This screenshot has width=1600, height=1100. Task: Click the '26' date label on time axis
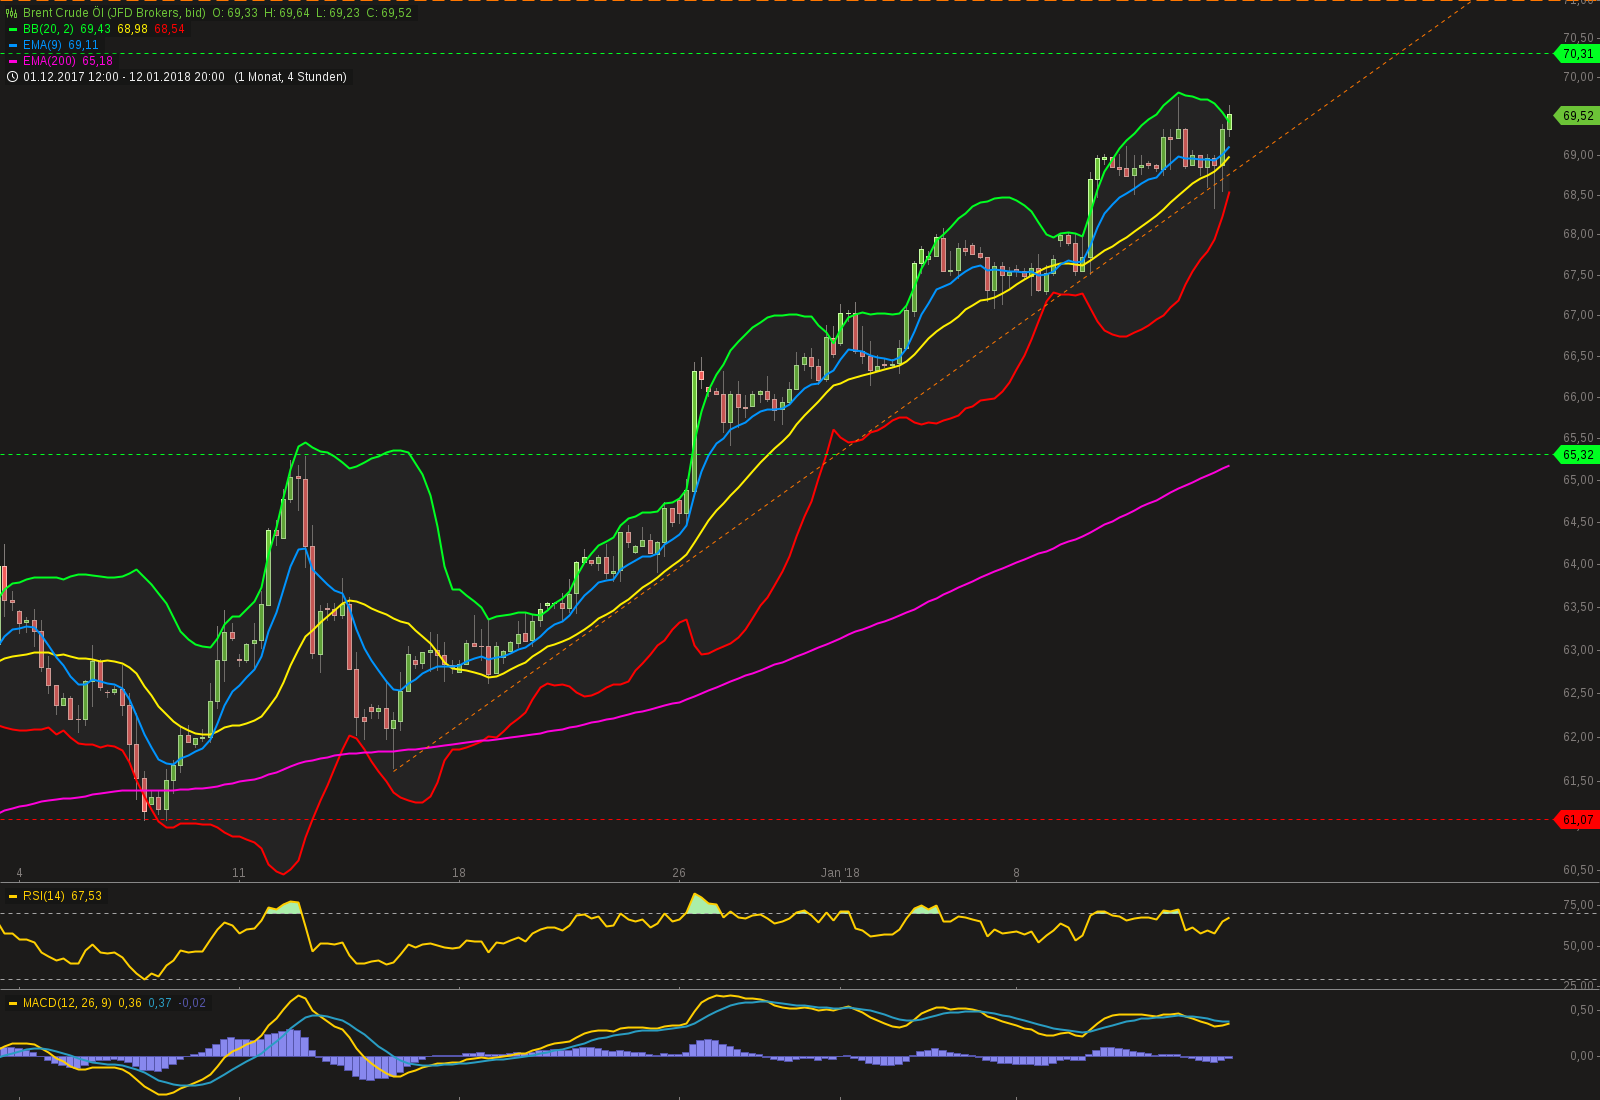pyautogui.click(x=679, y=873)
